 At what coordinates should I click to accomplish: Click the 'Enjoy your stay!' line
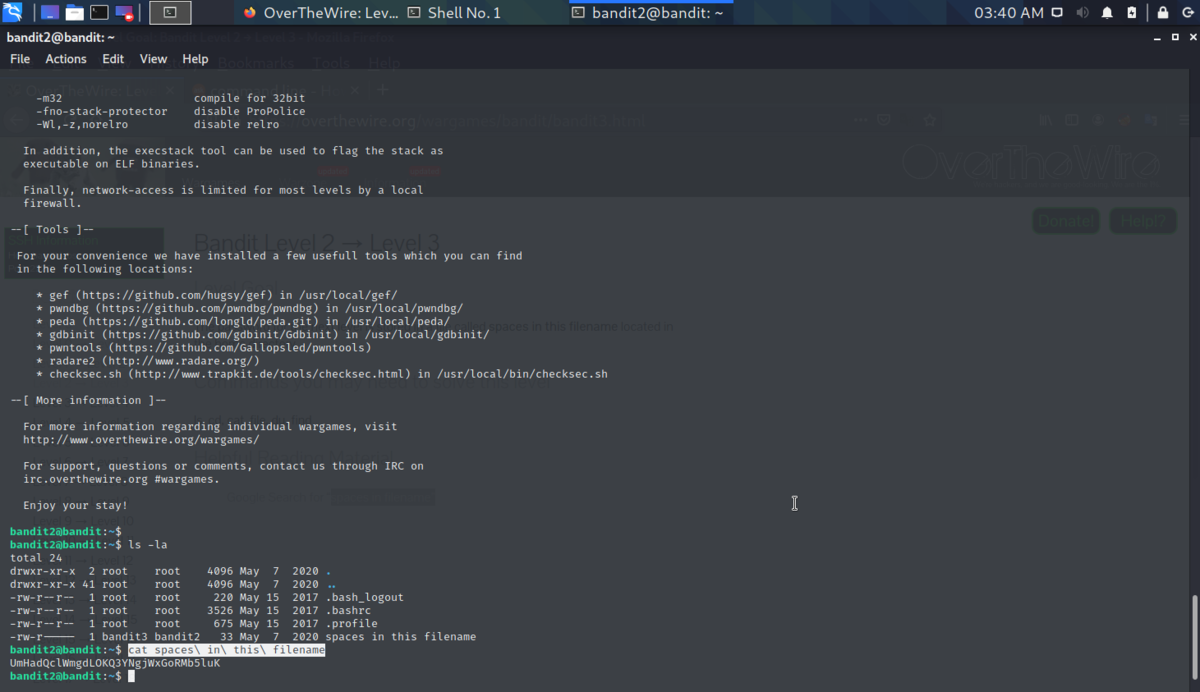point(75,505)
